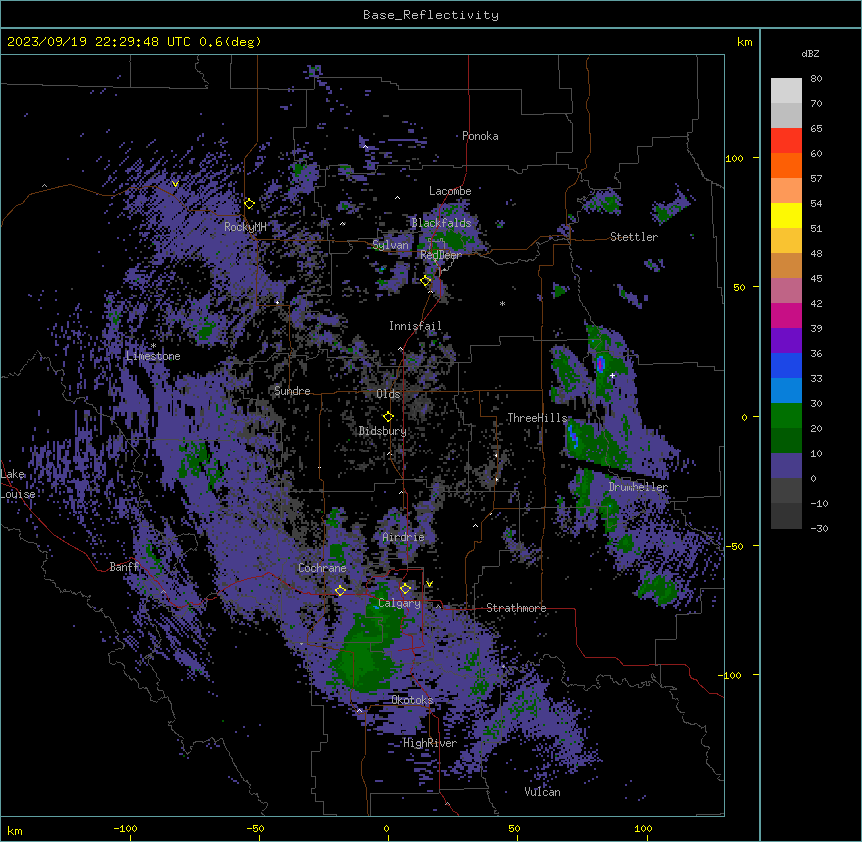Click the magenta 39-42 dBZ legend swatch
The height and width of the screenshot is (842, 862).
[786, 315]
